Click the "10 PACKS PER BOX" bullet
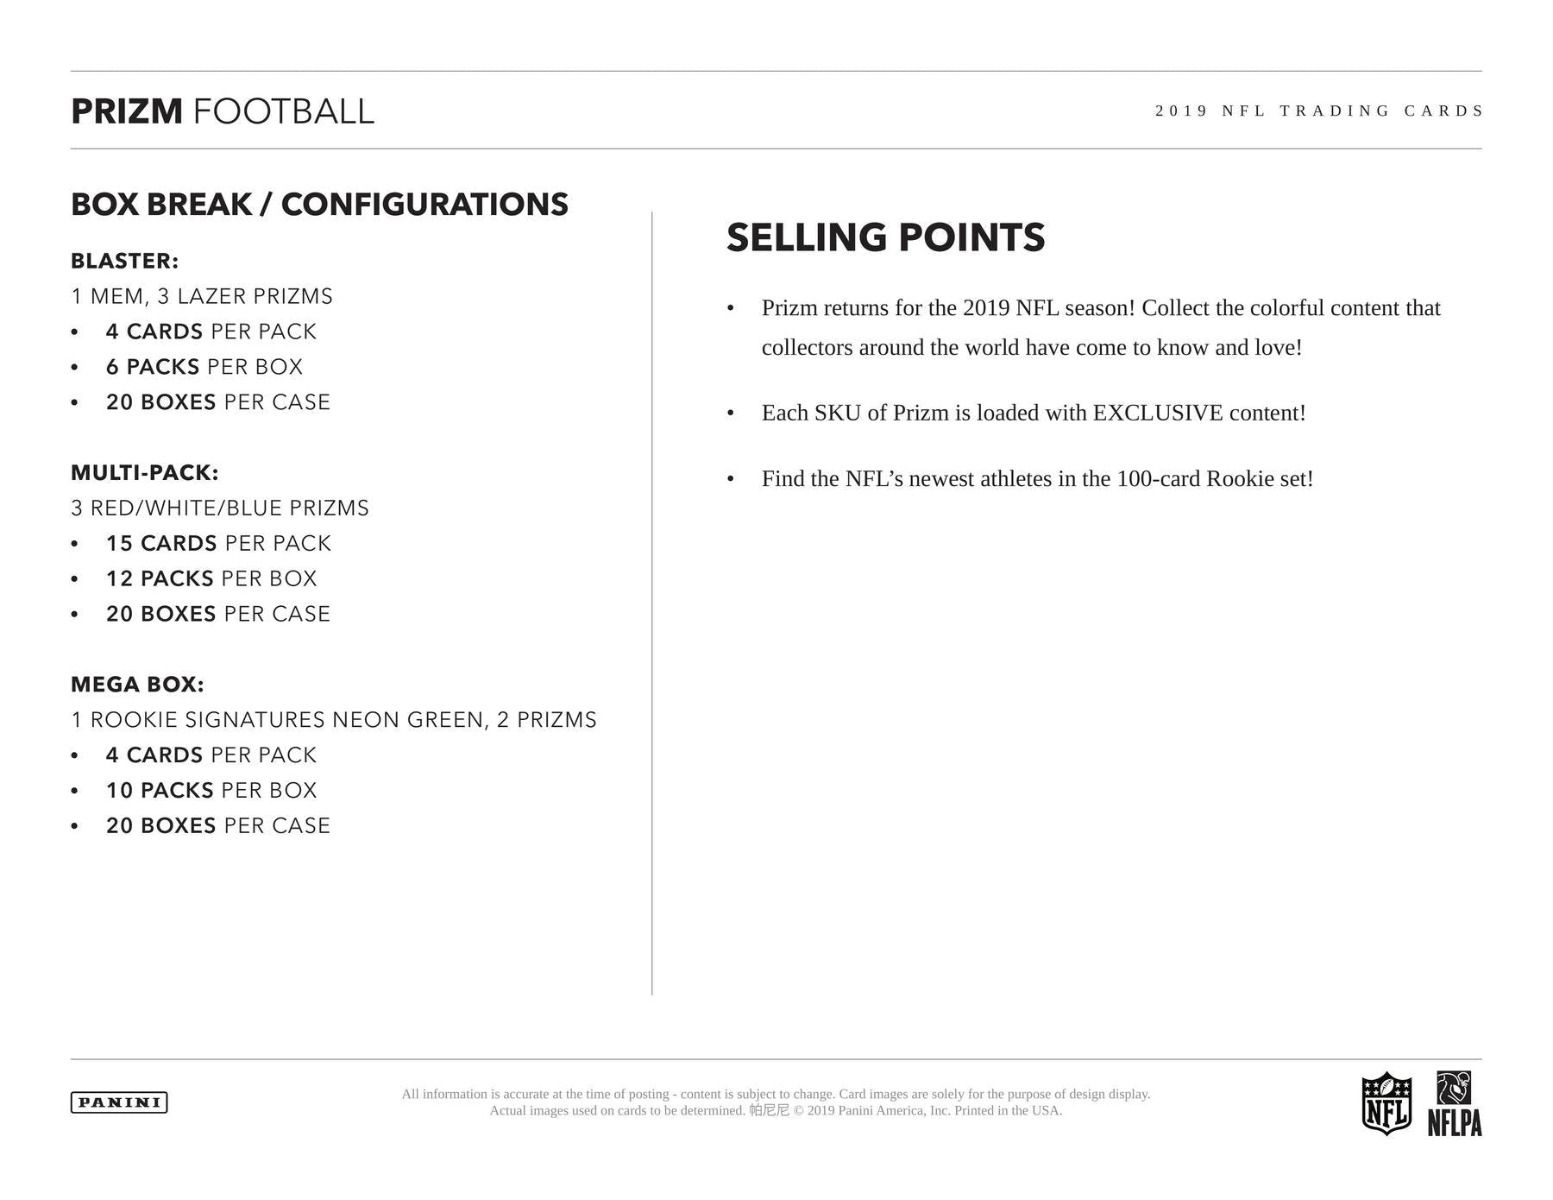The width and height of the screenshot is (1553, 1200). click(211, 791)
